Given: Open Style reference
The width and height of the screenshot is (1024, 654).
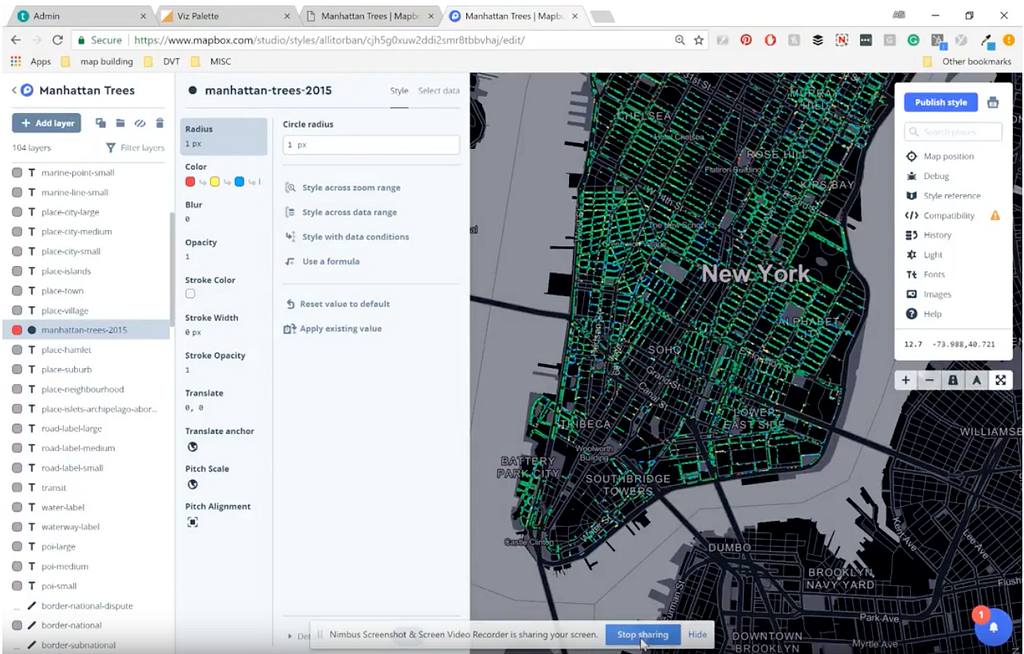Looking at the screenshot, I should pyautogui.click(x=944, y=195).
